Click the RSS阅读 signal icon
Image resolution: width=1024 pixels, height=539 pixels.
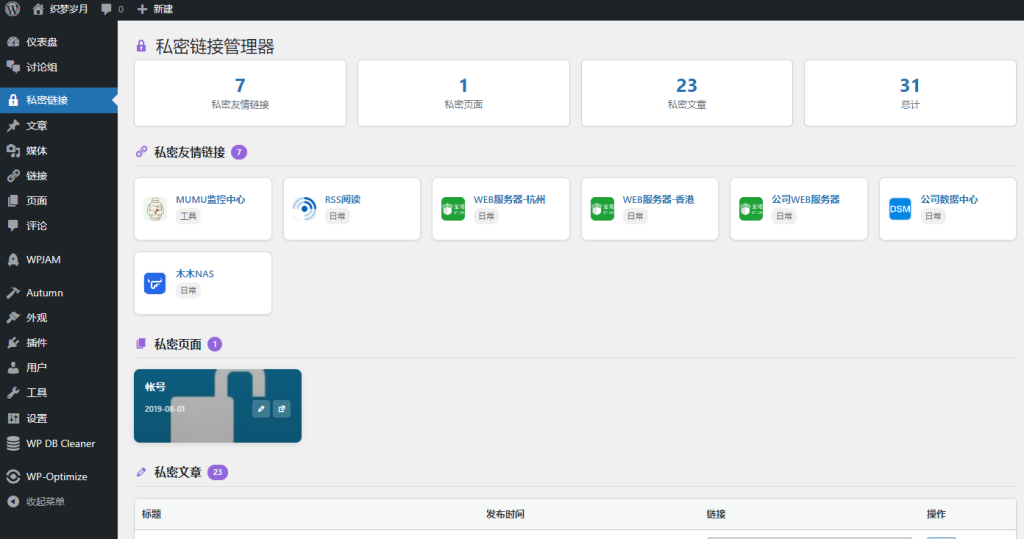(x=304, y=209)
